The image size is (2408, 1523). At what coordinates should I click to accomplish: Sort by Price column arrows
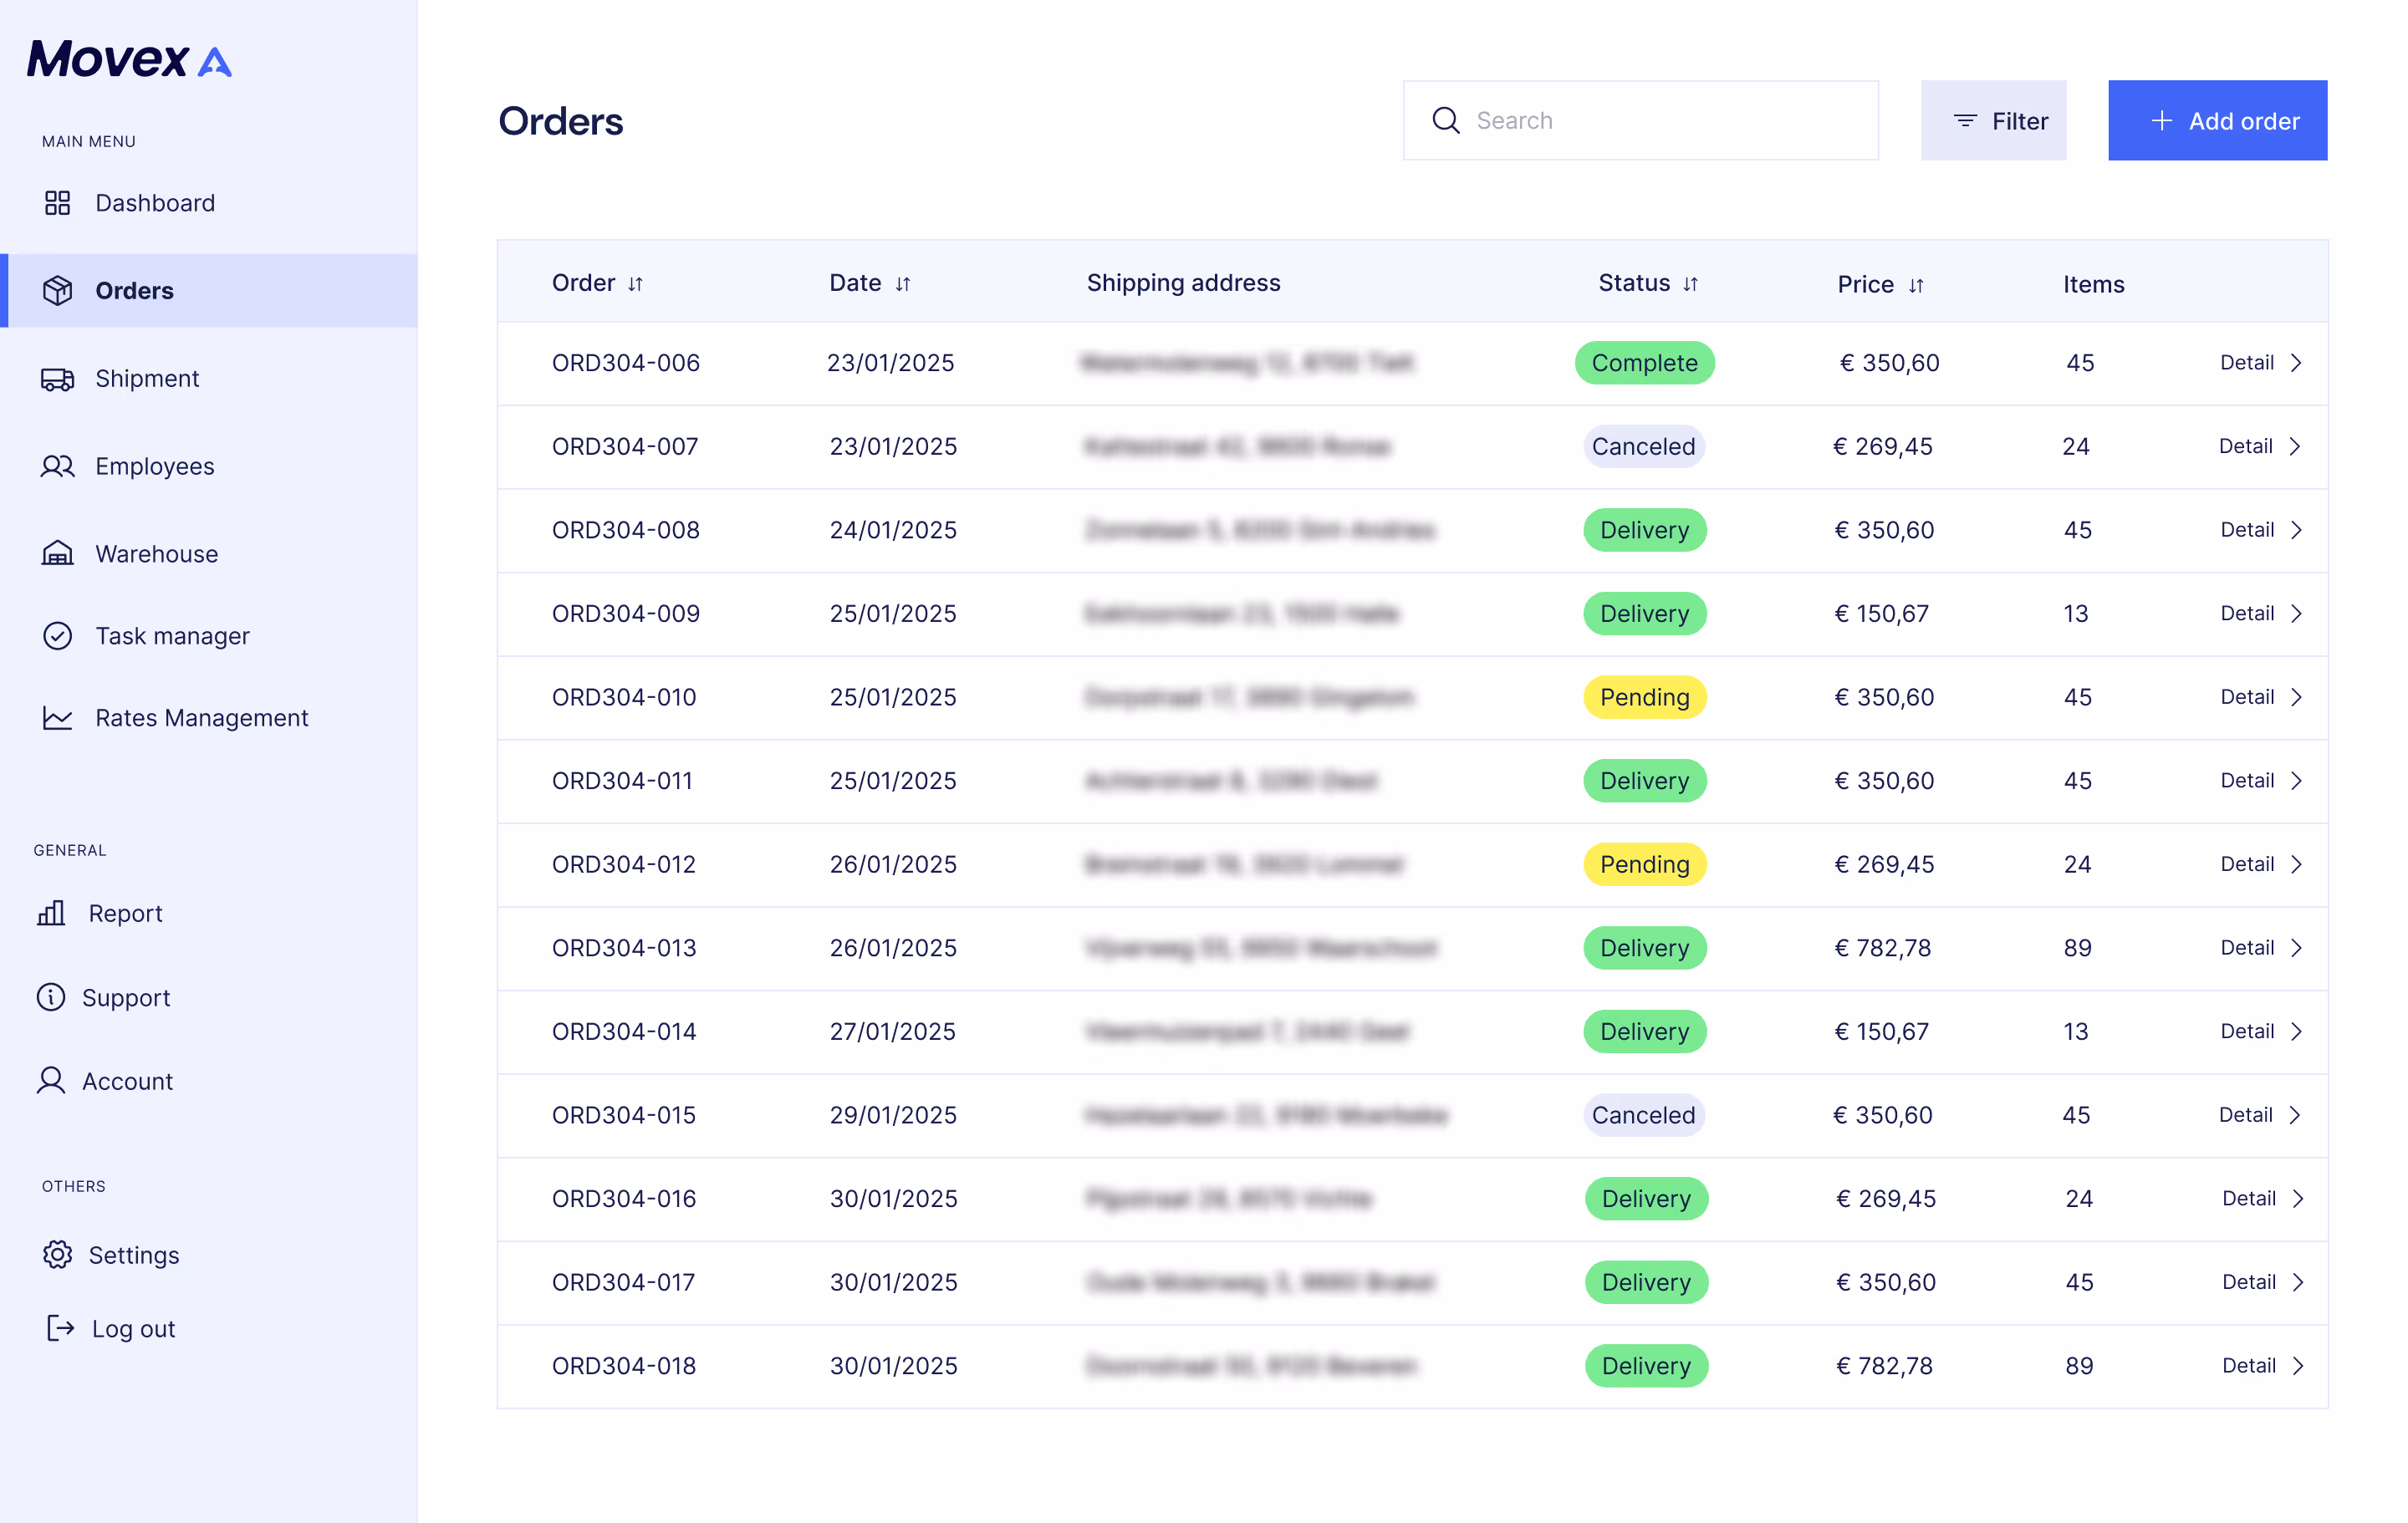(x=1915, y=285)
